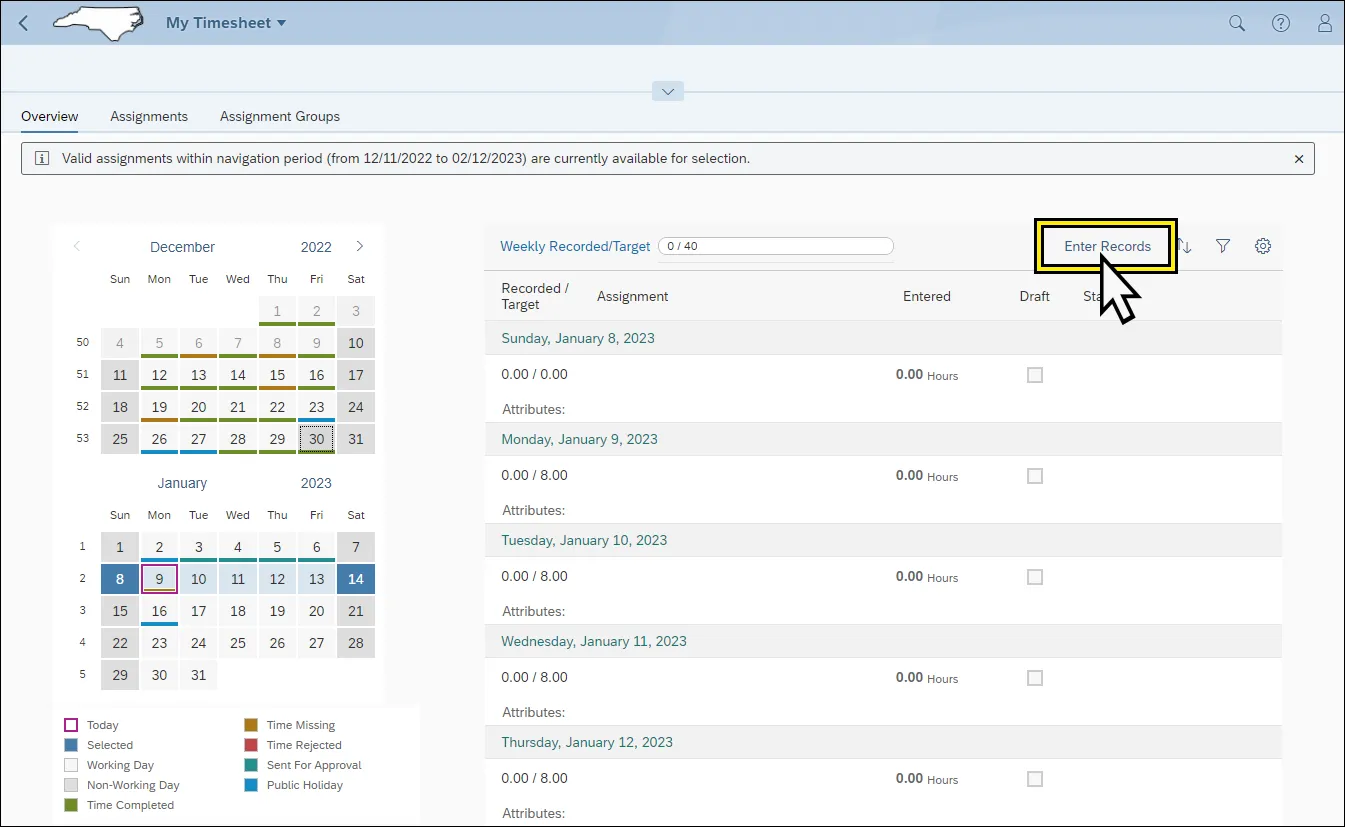Open help question mark icon

click(1281, 23)
